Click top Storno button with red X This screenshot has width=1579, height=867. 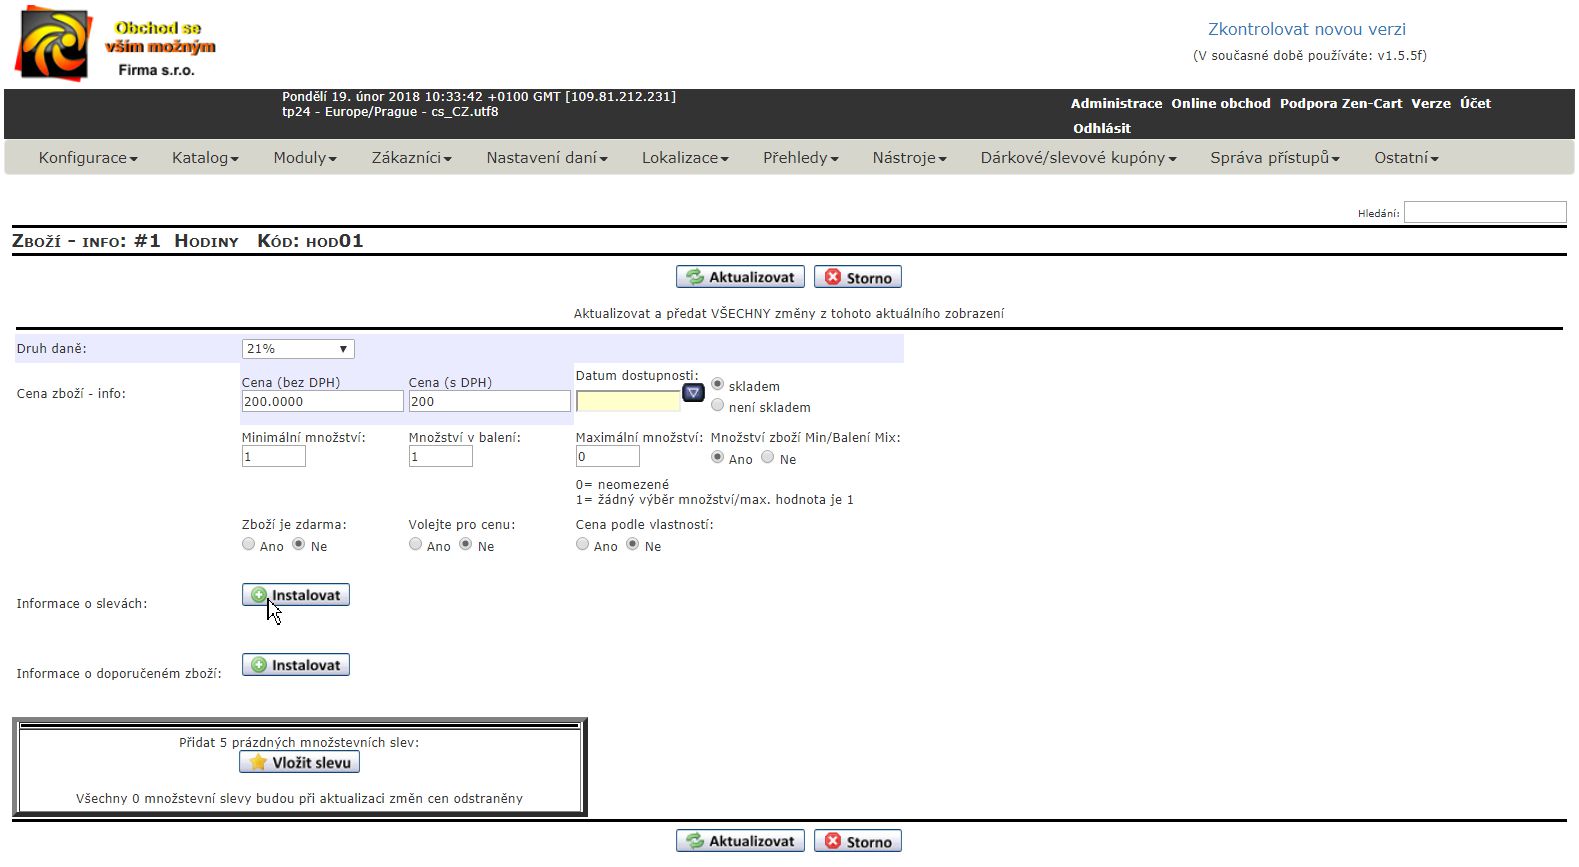coord(857,277)
